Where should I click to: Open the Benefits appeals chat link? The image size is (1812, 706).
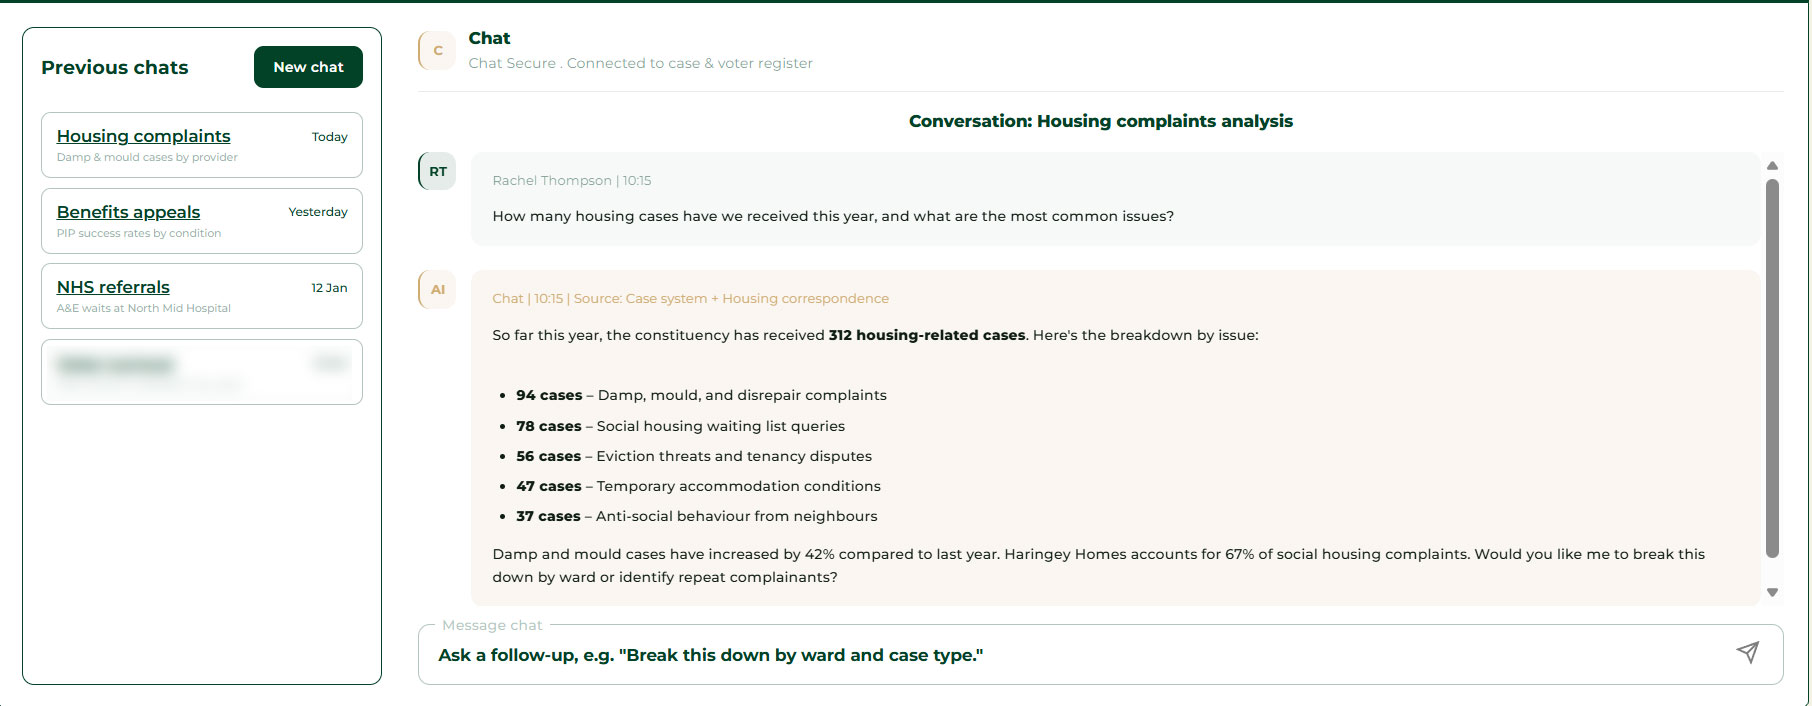pyautogui.click(x=128, y=212)
